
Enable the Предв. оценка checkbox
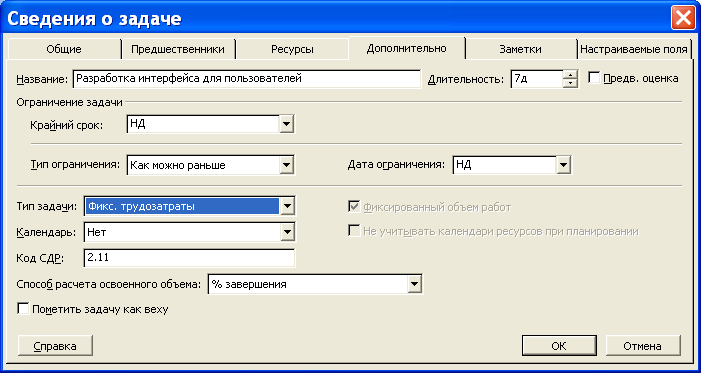tap(594, 78)
